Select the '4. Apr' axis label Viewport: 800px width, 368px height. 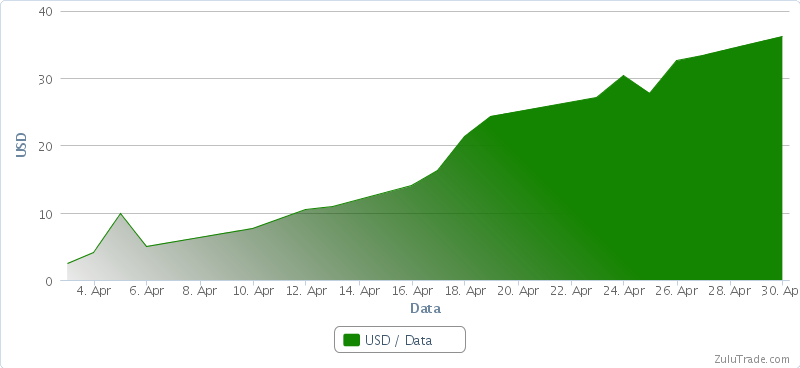94,291
